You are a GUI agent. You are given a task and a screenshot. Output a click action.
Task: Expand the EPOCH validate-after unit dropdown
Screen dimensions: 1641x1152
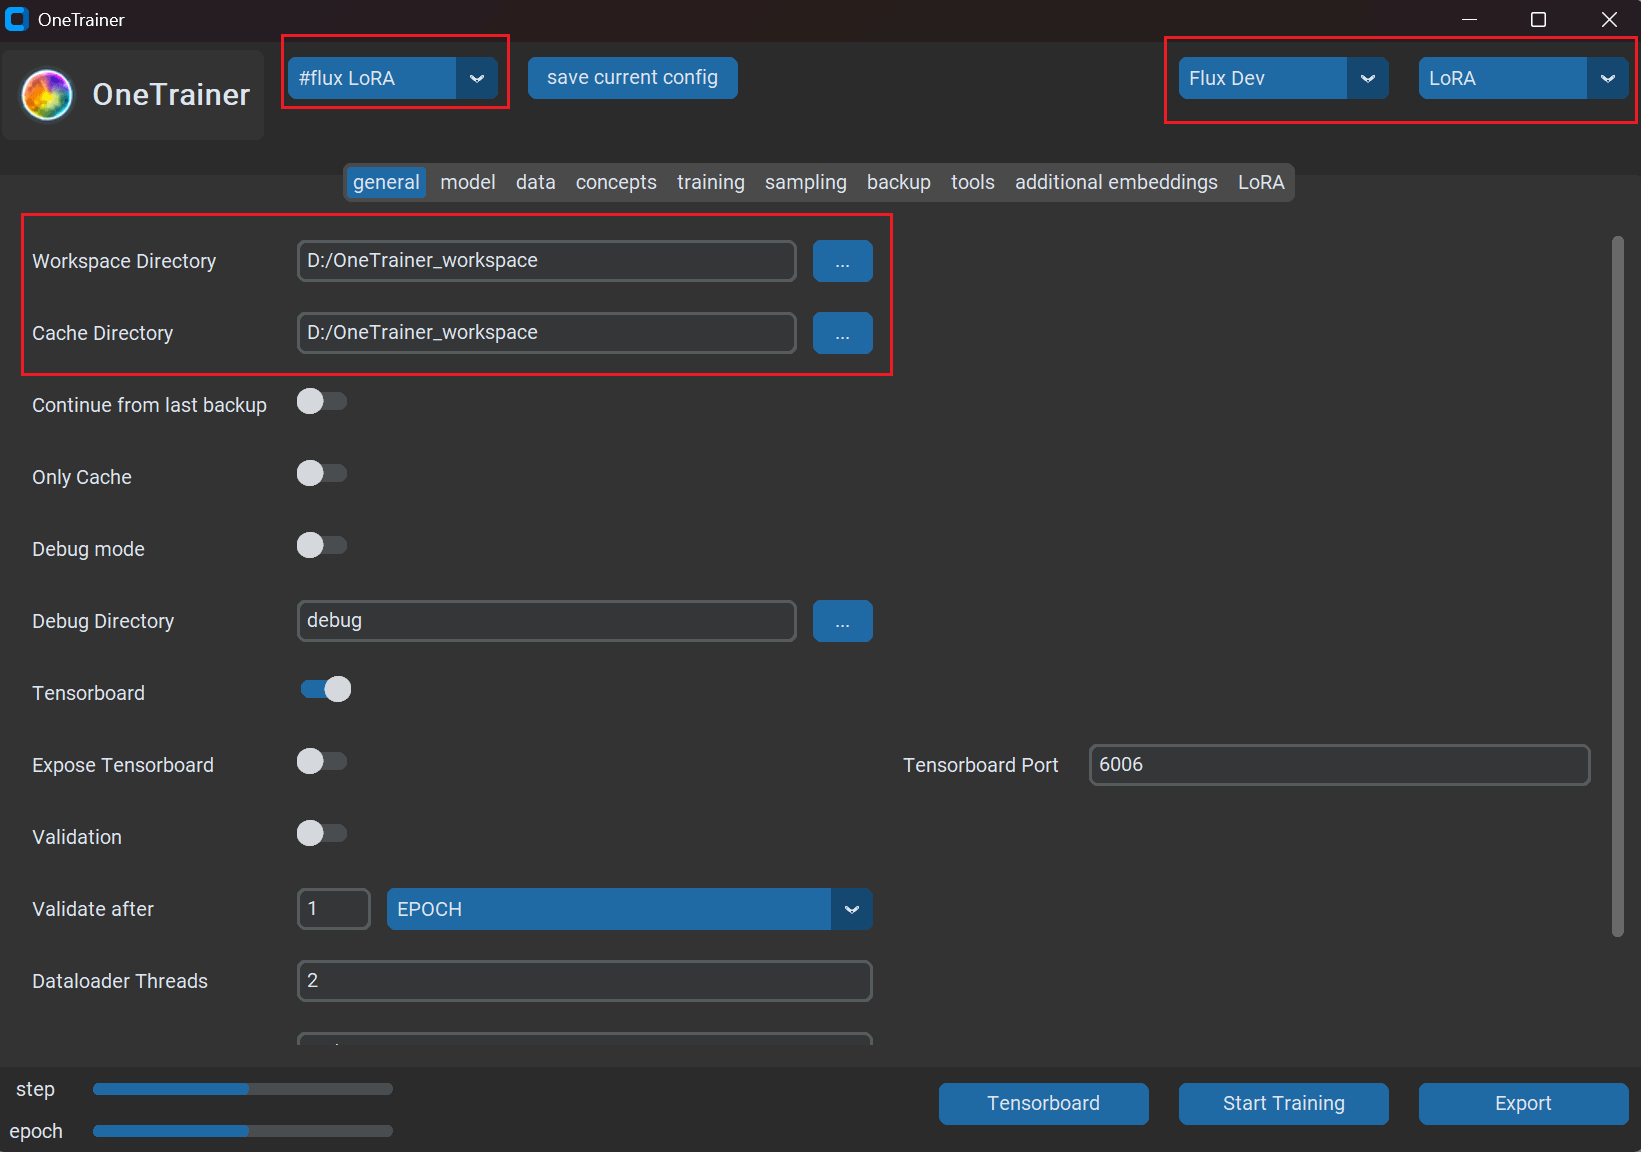[x=630, y=909]
